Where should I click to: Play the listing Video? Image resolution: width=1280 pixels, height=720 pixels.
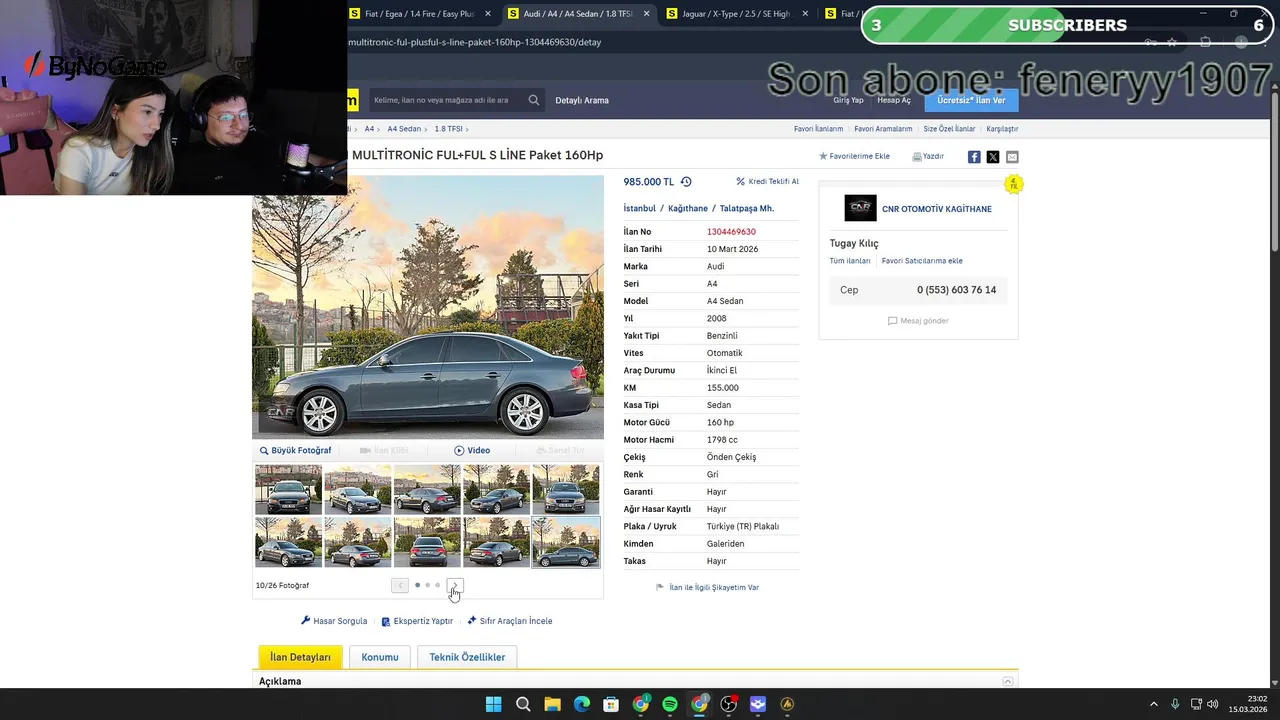(472, 451)
